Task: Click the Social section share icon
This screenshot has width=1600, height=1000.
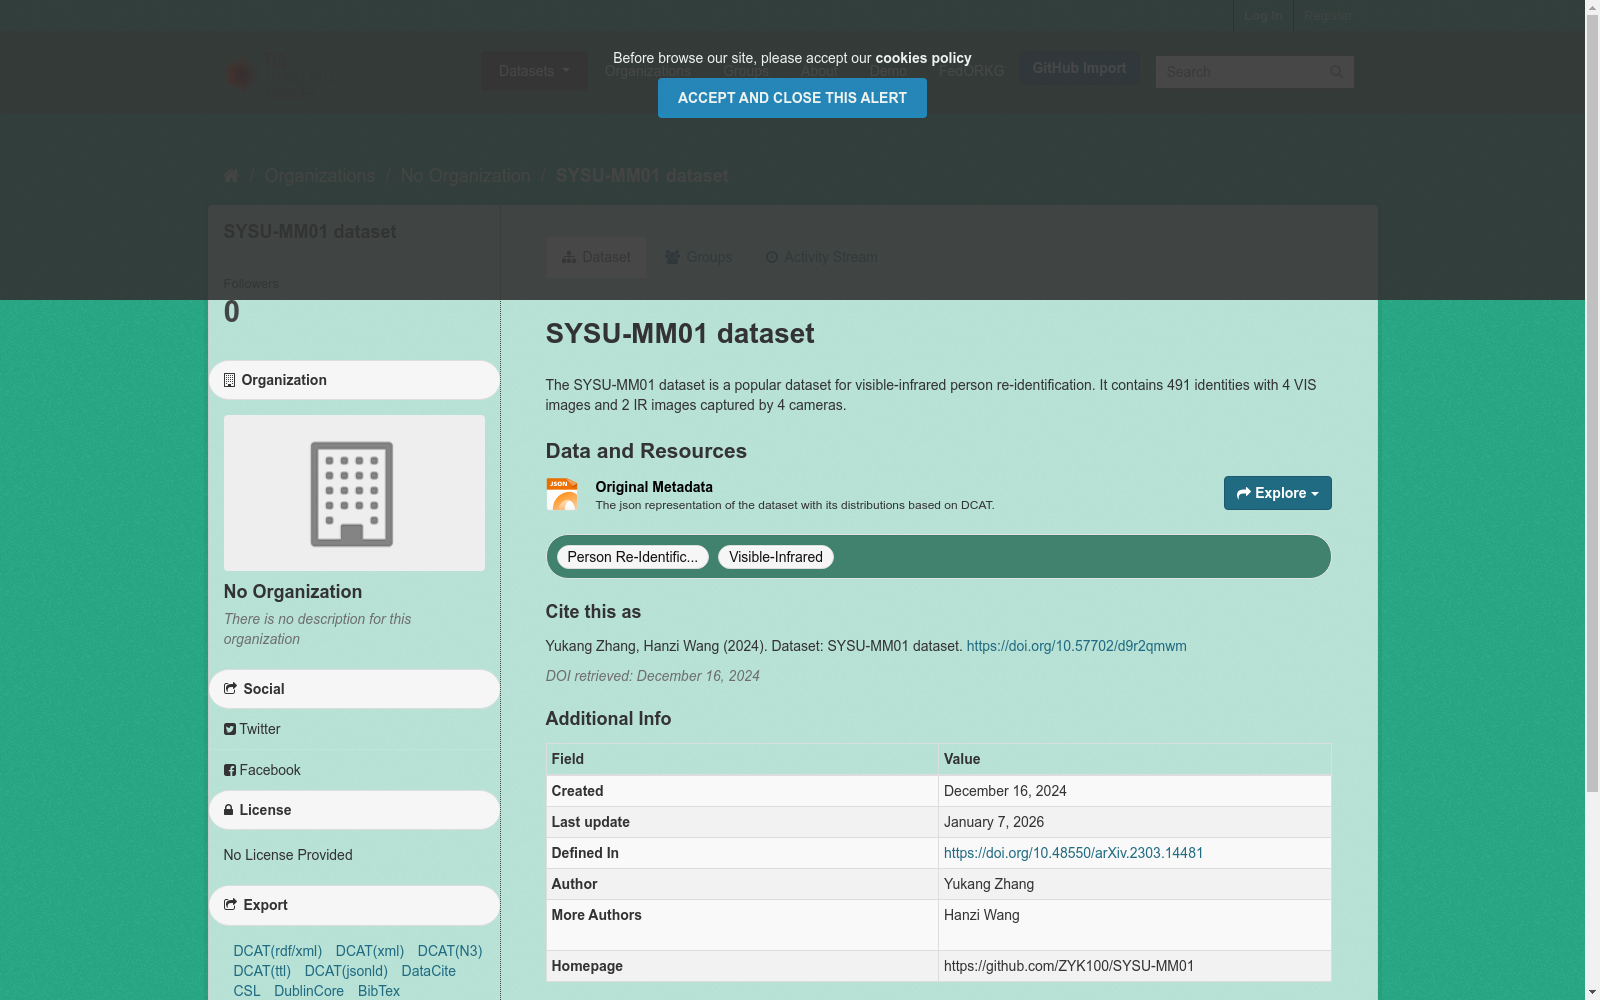Action: pyautogui.click(x=230, y=689)
